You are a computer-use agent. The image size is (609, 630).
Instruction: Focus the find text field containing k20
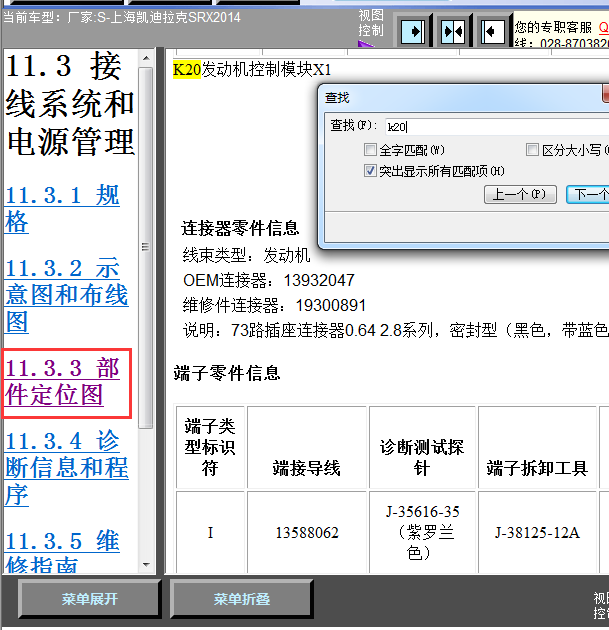pos(497,127)
